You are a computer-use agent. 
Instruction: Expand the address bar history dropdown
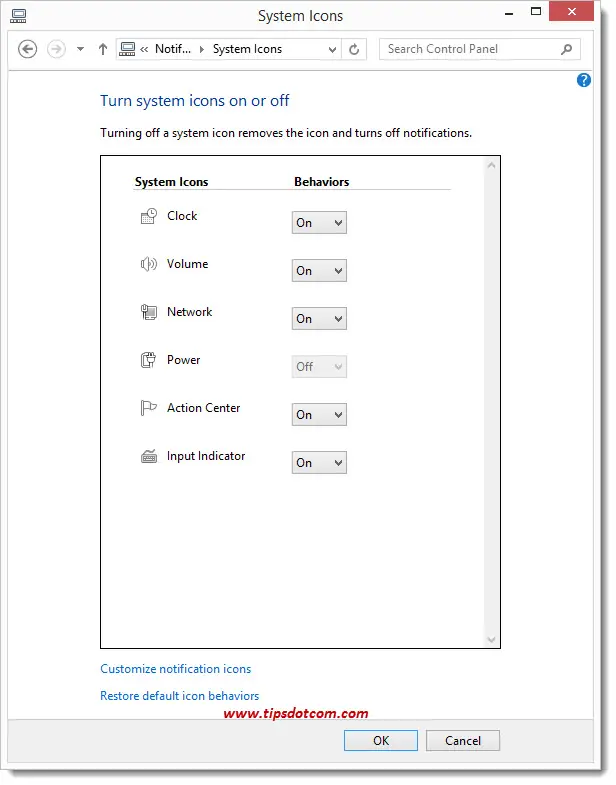click(x=332, y=49)
